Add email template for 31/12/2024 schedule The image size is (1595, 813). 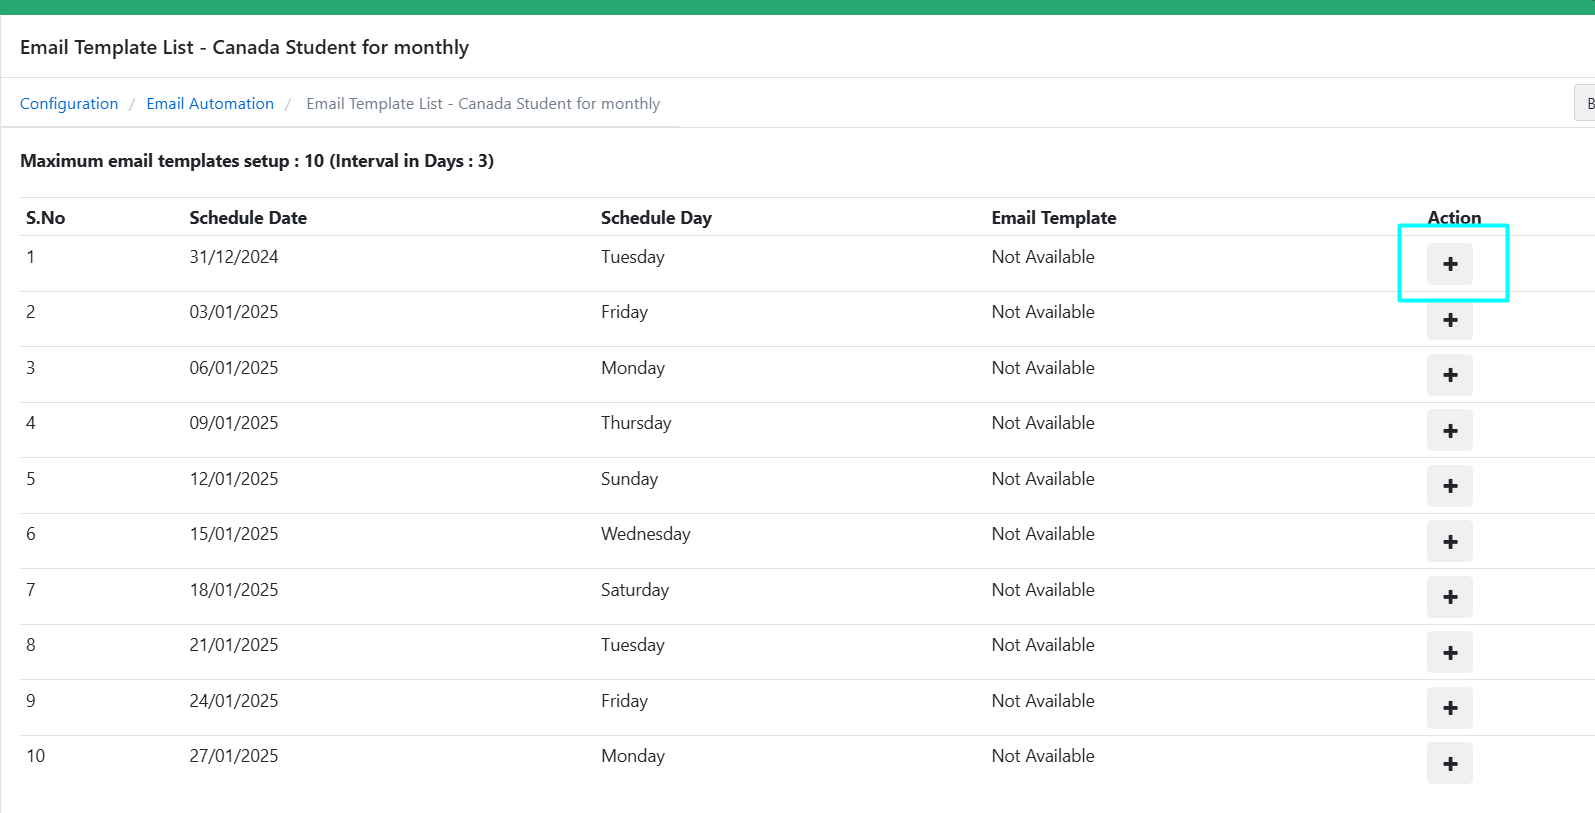pyautogui.click(x=1449, y=264)
